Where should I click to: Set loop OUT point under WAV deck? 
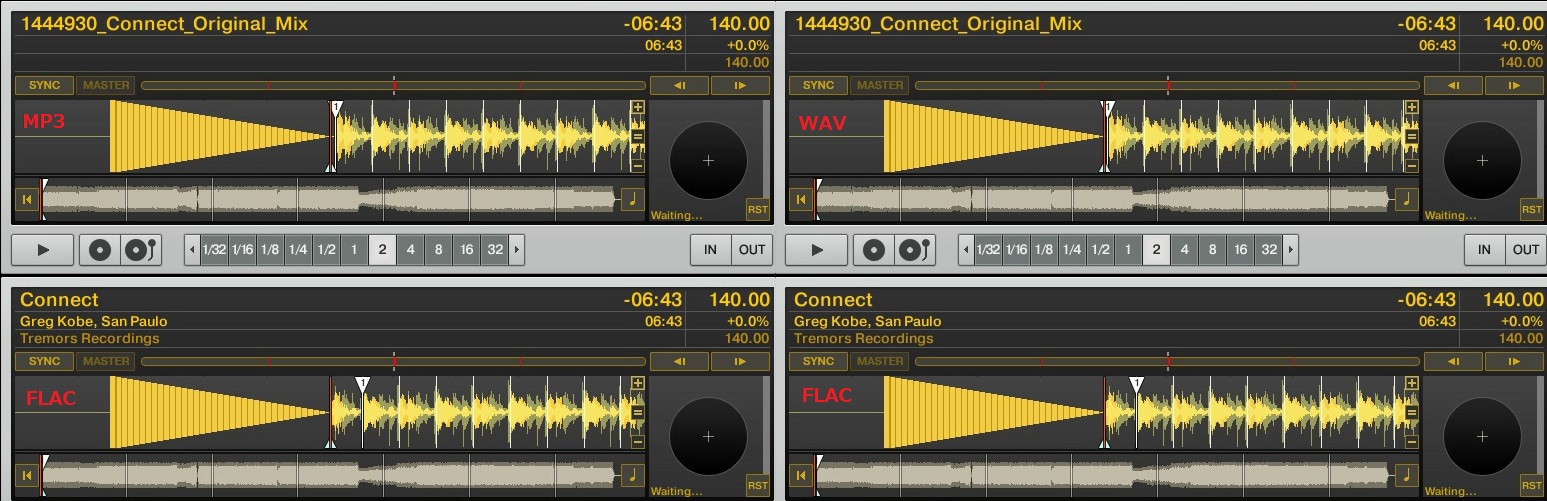[x=1526, y=249]
